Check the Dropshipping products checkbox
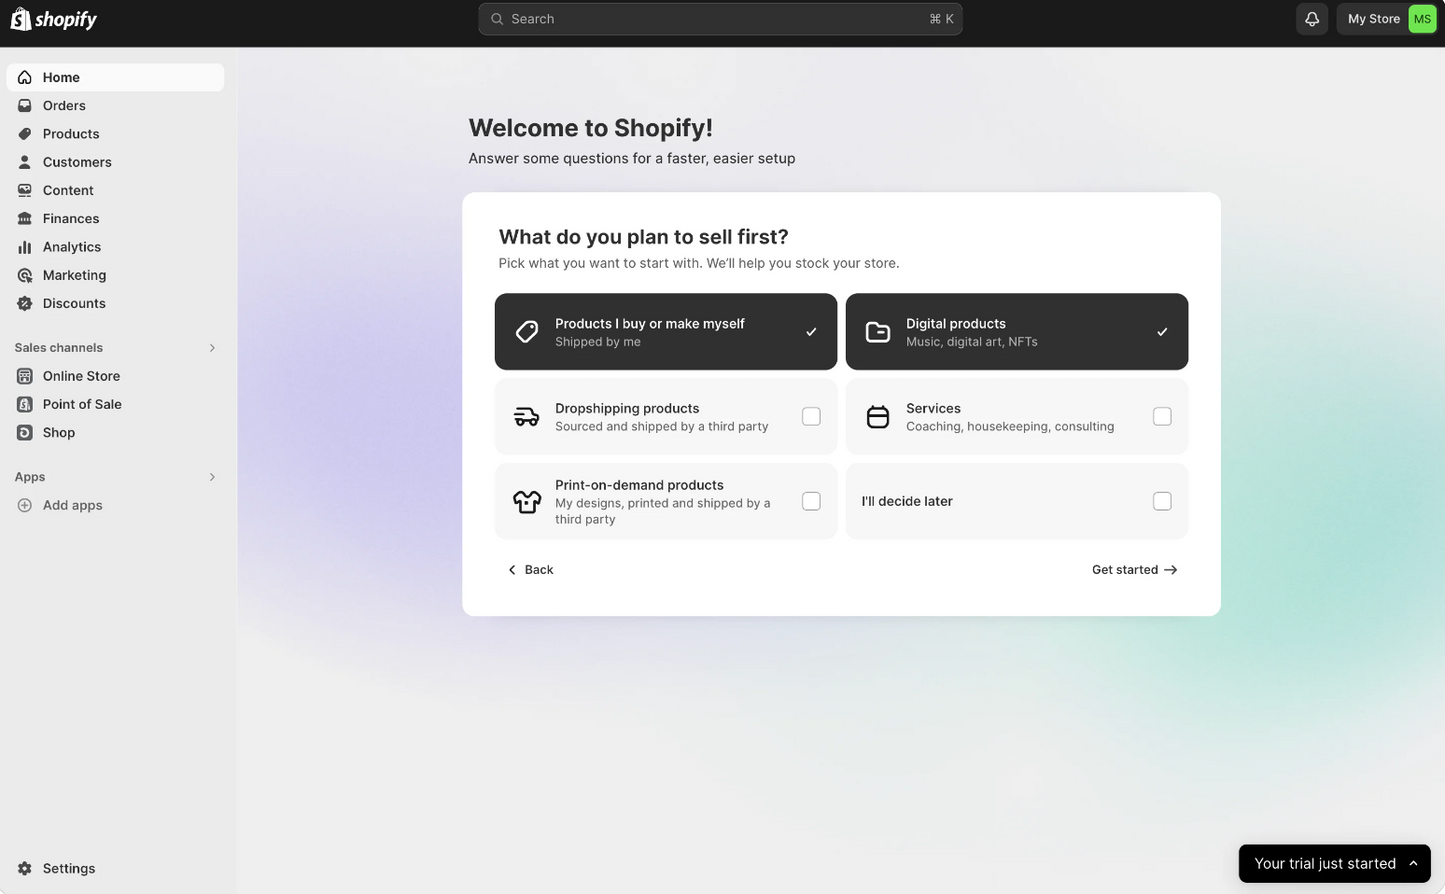This screenshot has height=894, width=1445. click(811, 416)
